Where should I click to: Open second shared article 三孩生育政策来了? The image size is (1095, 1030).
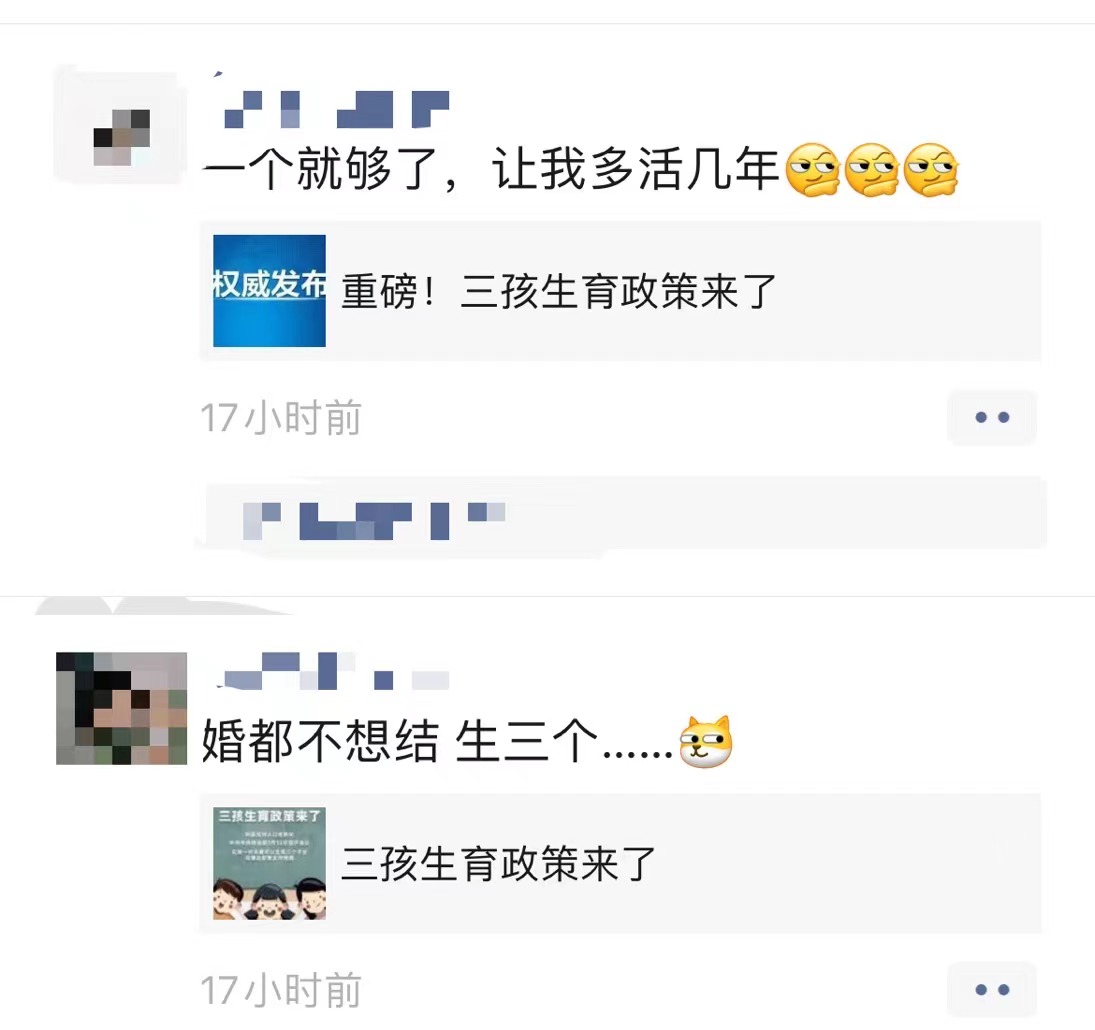click(498, 864)
